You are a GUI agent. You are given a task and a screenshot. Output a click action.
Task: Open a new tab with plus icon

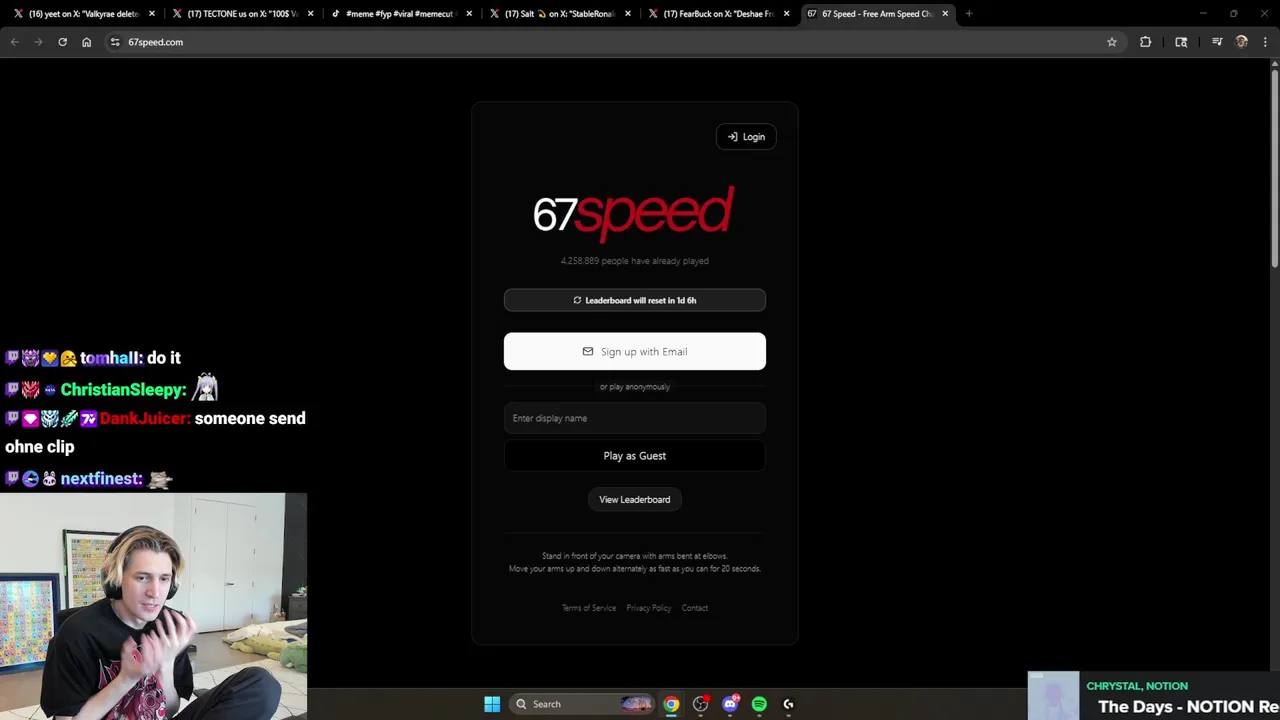pos(969,14)
